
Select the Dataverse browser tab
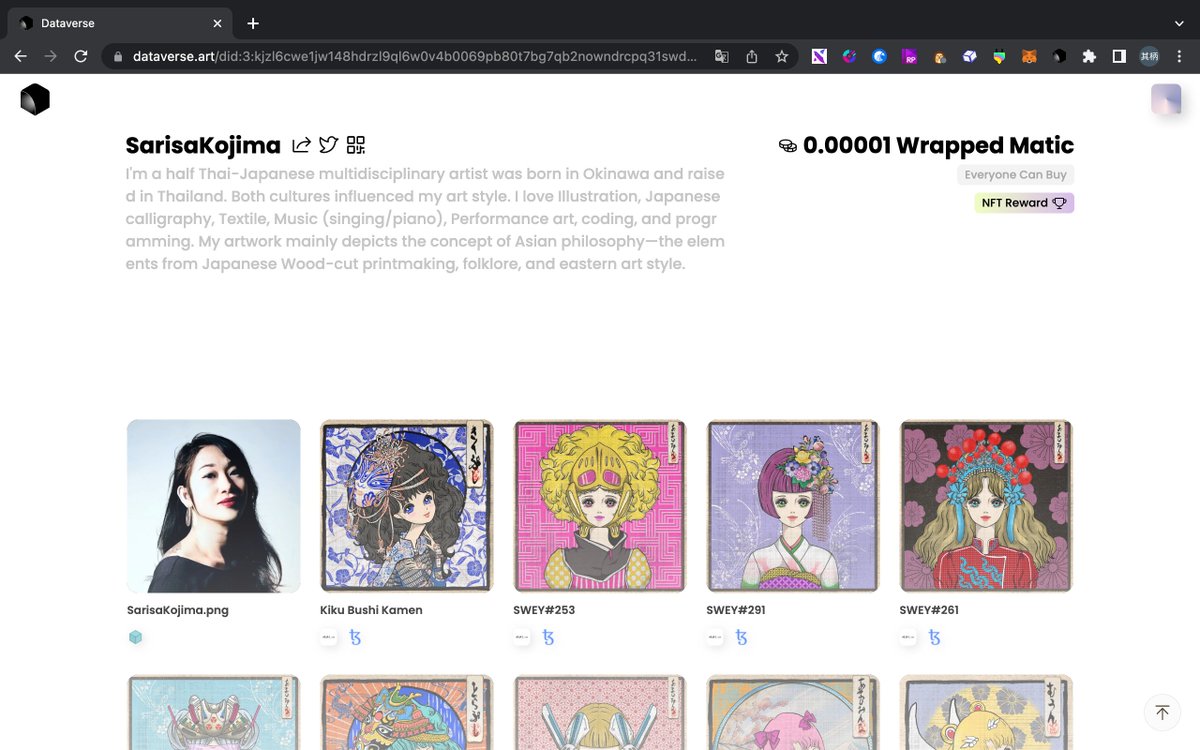click(x=110, y=22)
